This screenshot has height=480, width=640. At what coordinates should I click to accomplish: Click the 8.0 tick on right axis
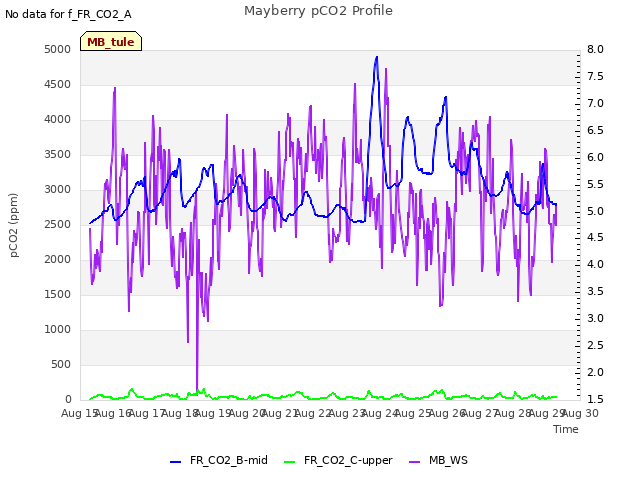click(x=595, y=49)
